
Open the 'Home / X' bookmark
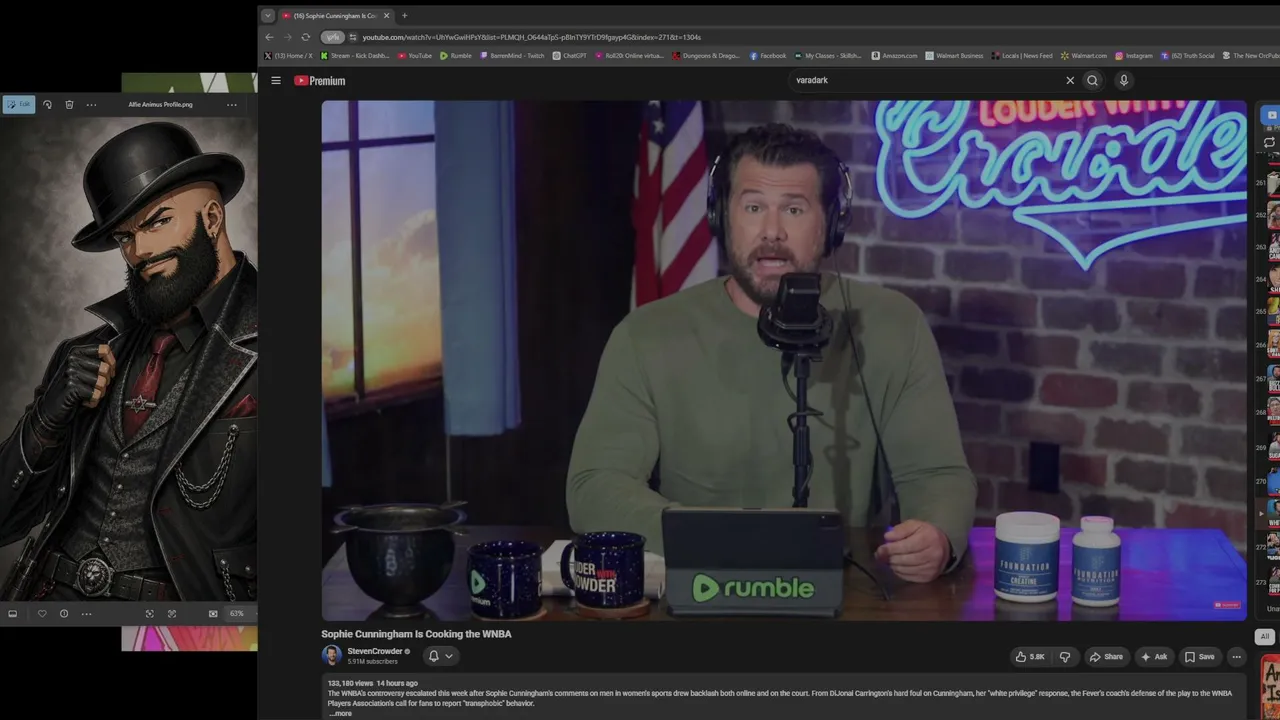pos(288,56)
